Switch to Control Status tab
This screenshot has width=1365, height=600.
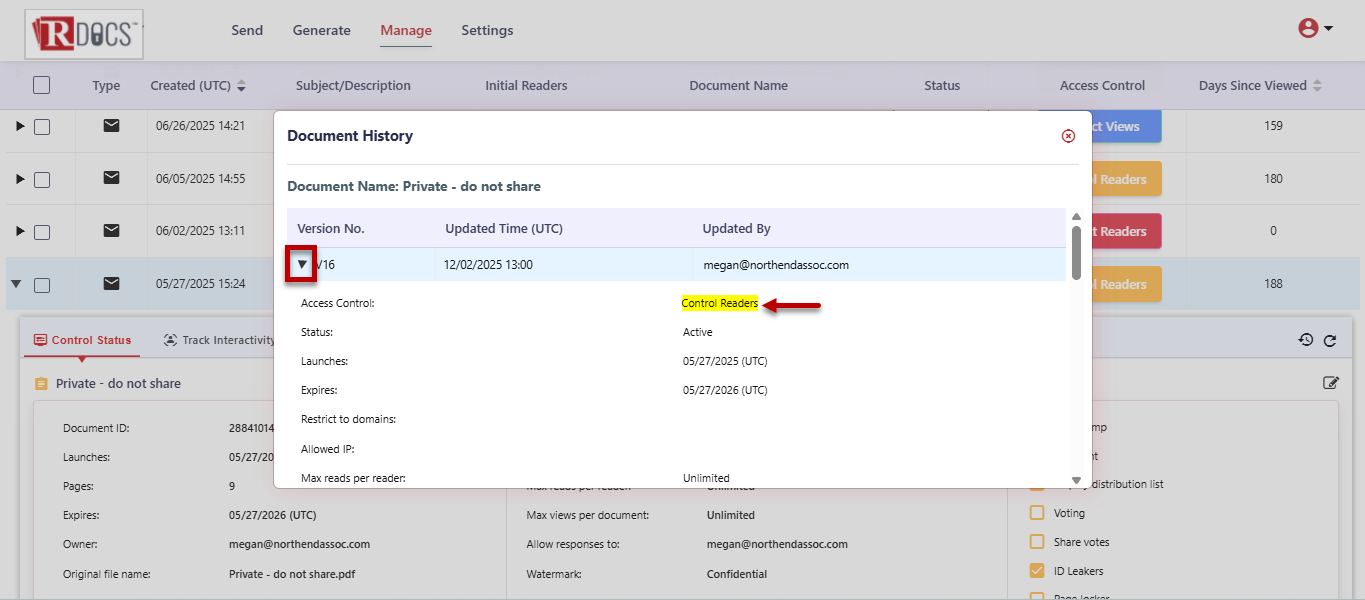[x=82, y=340]
